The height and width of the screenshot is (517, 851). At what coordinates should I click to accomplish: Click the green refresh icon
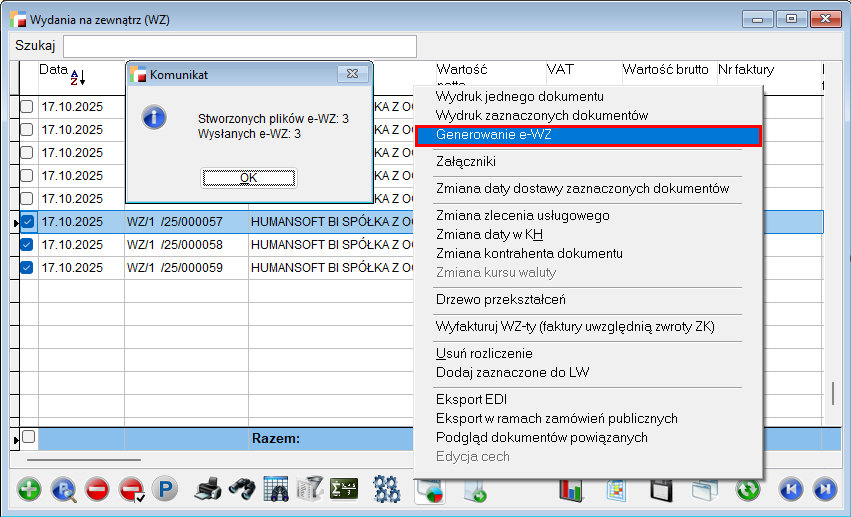point(748,489)
